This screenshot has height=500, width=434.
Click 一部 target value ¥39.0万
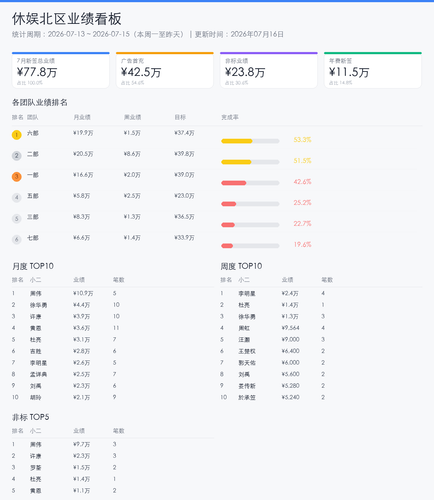click(184, 175)
